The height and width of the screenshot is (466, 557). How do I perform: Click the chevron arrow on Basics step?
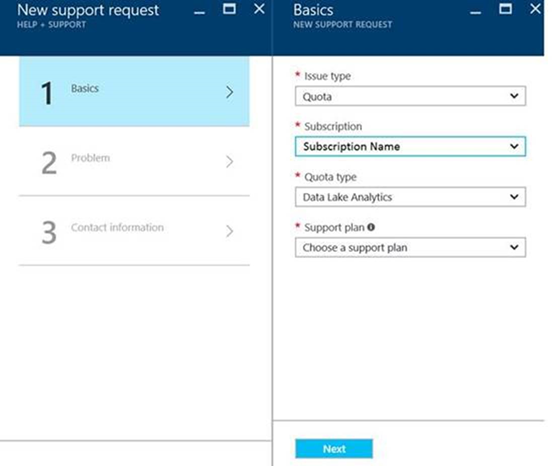click(230, 92)
